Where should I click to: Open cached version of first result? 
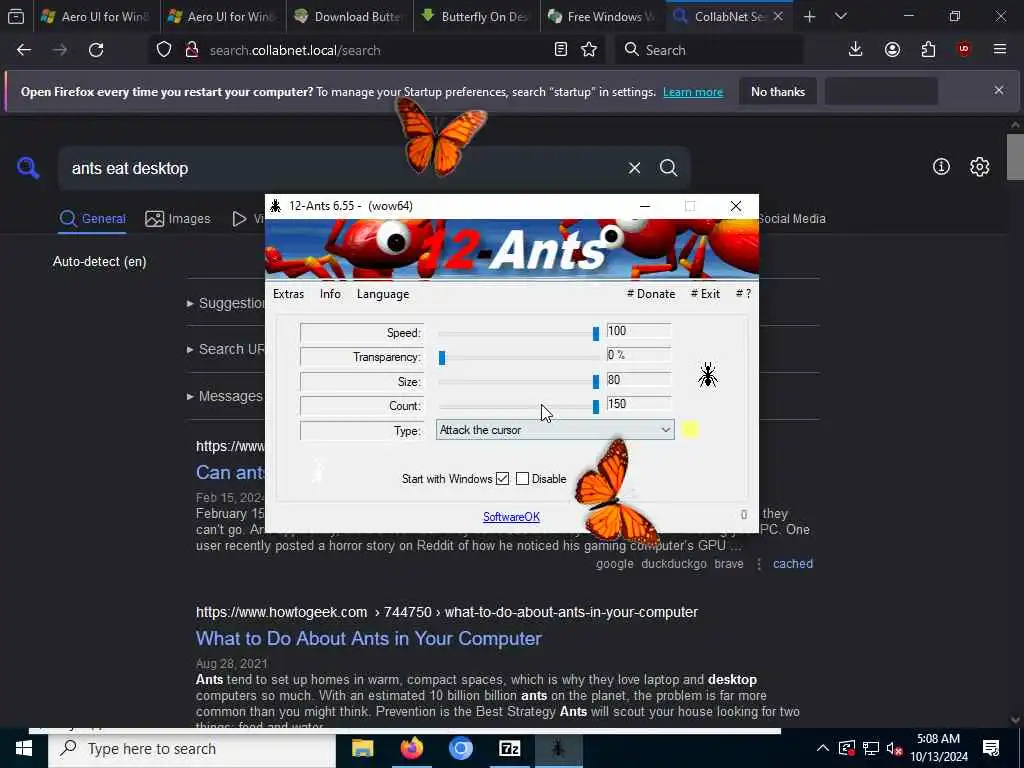793,564
